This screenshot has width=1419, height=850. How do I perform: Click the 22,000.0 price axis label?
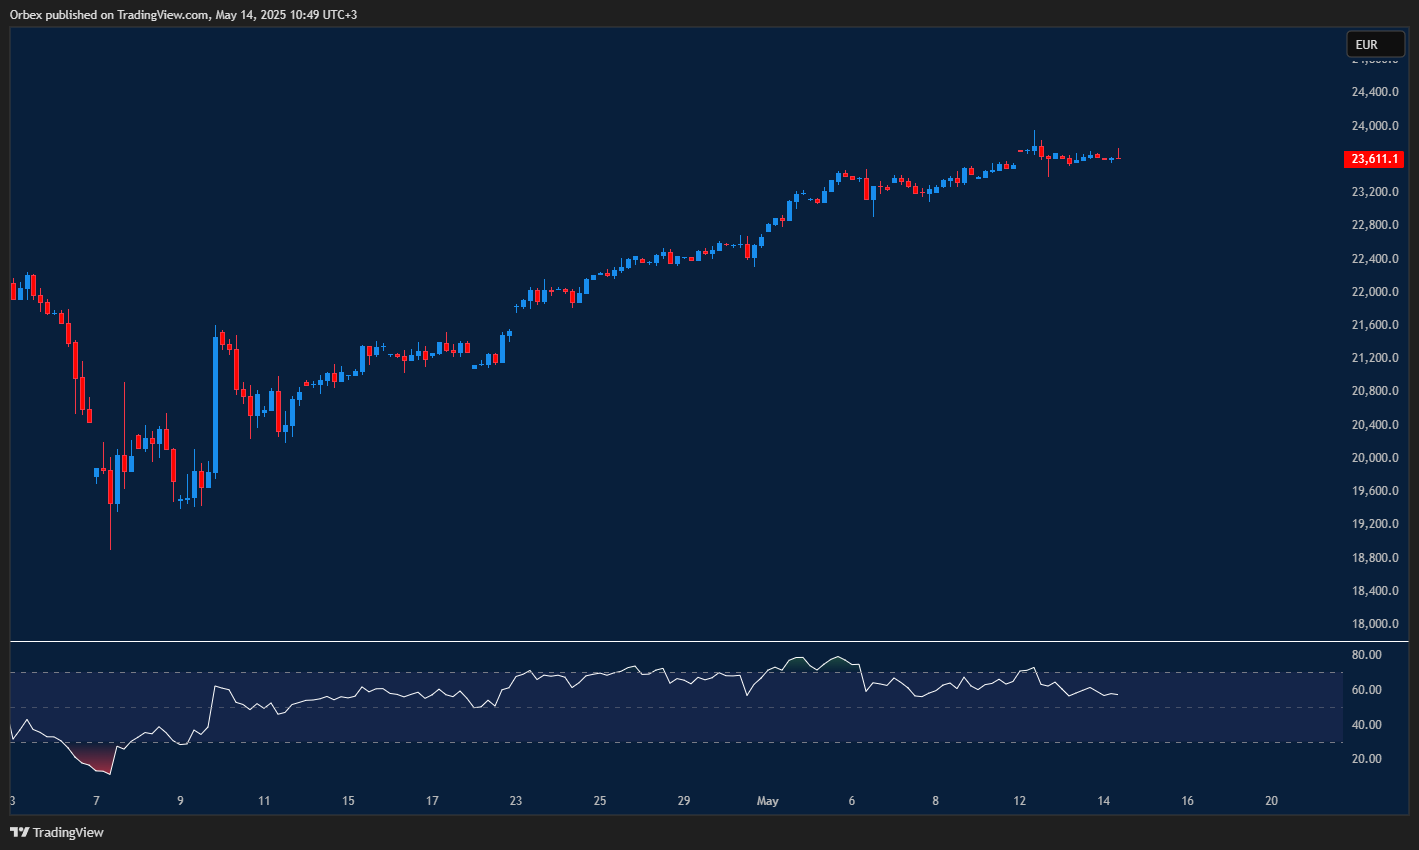coord(1374,292)
